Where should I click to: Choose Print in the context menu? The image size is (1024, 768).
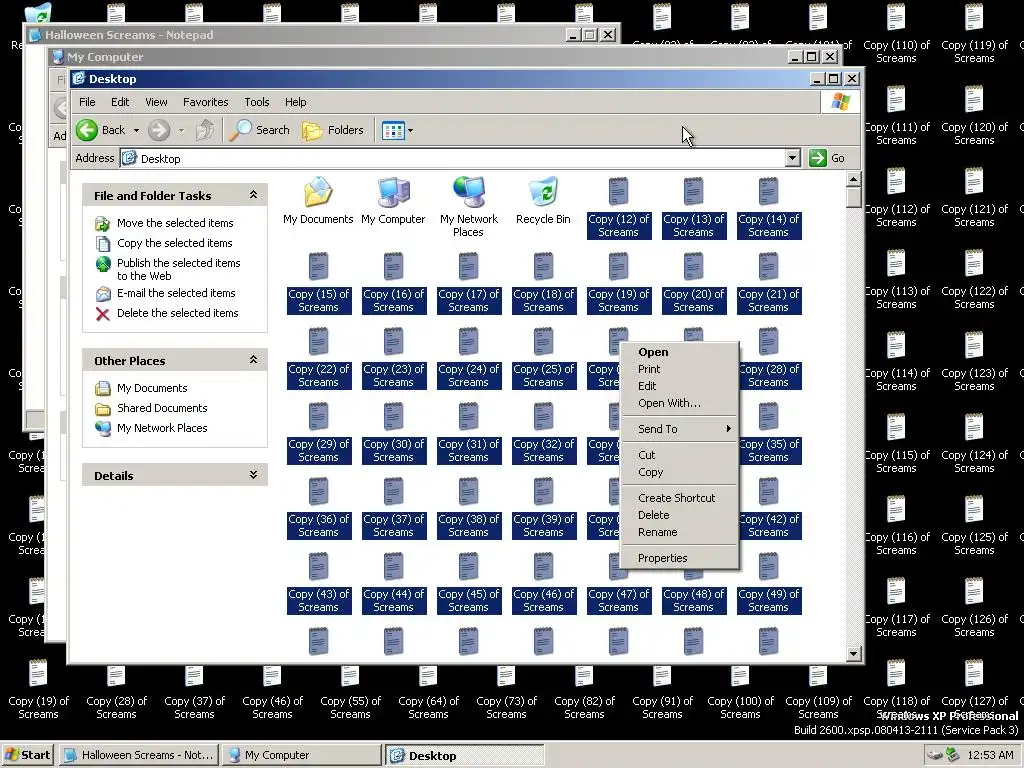679,369
